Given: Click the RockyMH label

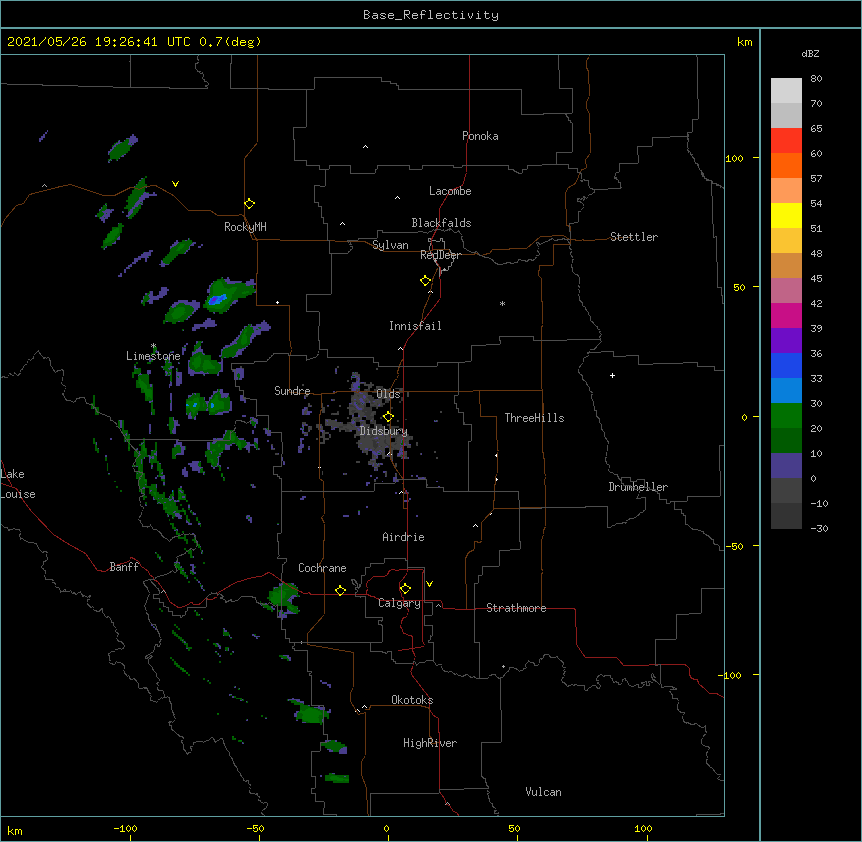Looking at the screenshot, I should pyautogui.click(x=245, y=227).
